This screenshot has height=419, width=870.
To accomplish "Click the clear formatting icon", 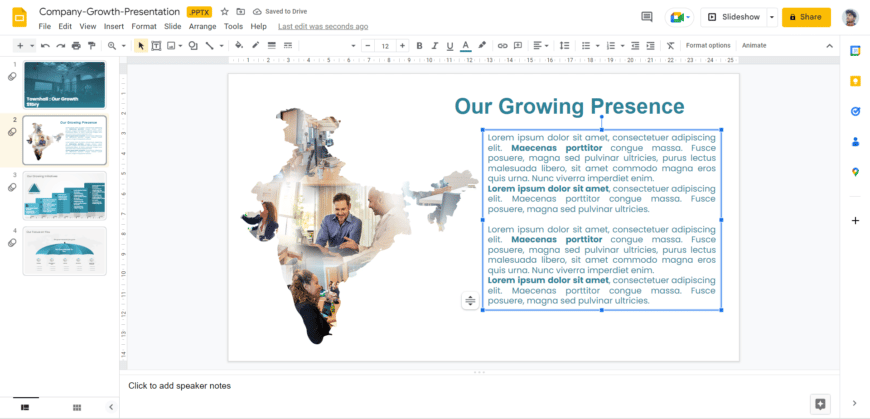I will click(x=668, y=46).
